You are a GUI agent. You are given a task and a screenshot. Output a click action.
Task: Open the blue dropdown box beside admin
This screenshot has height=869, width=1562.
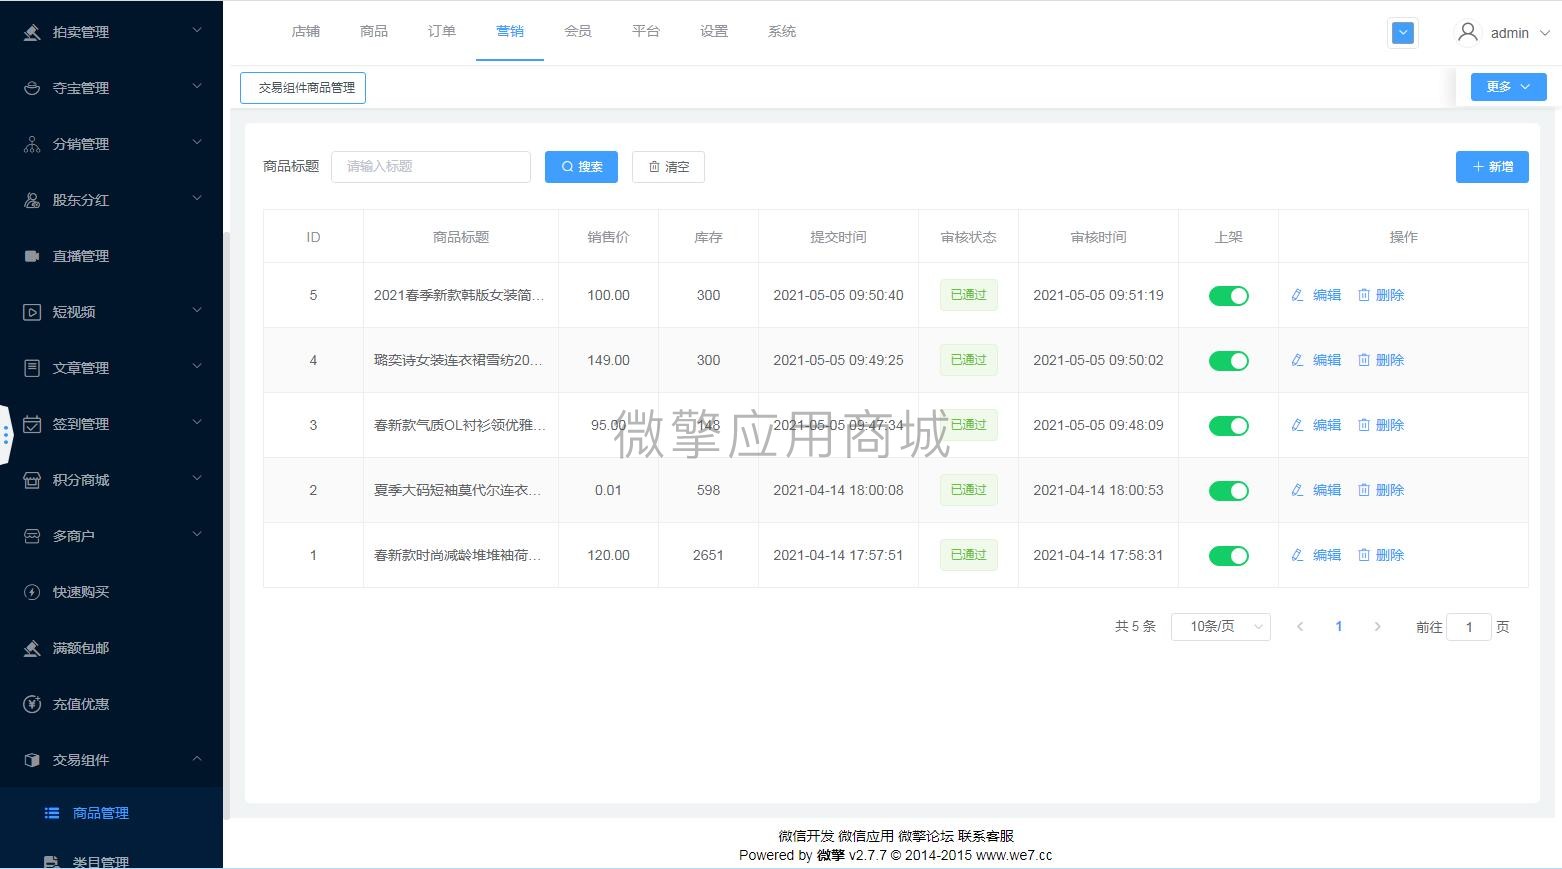[x=1403, y=33]
